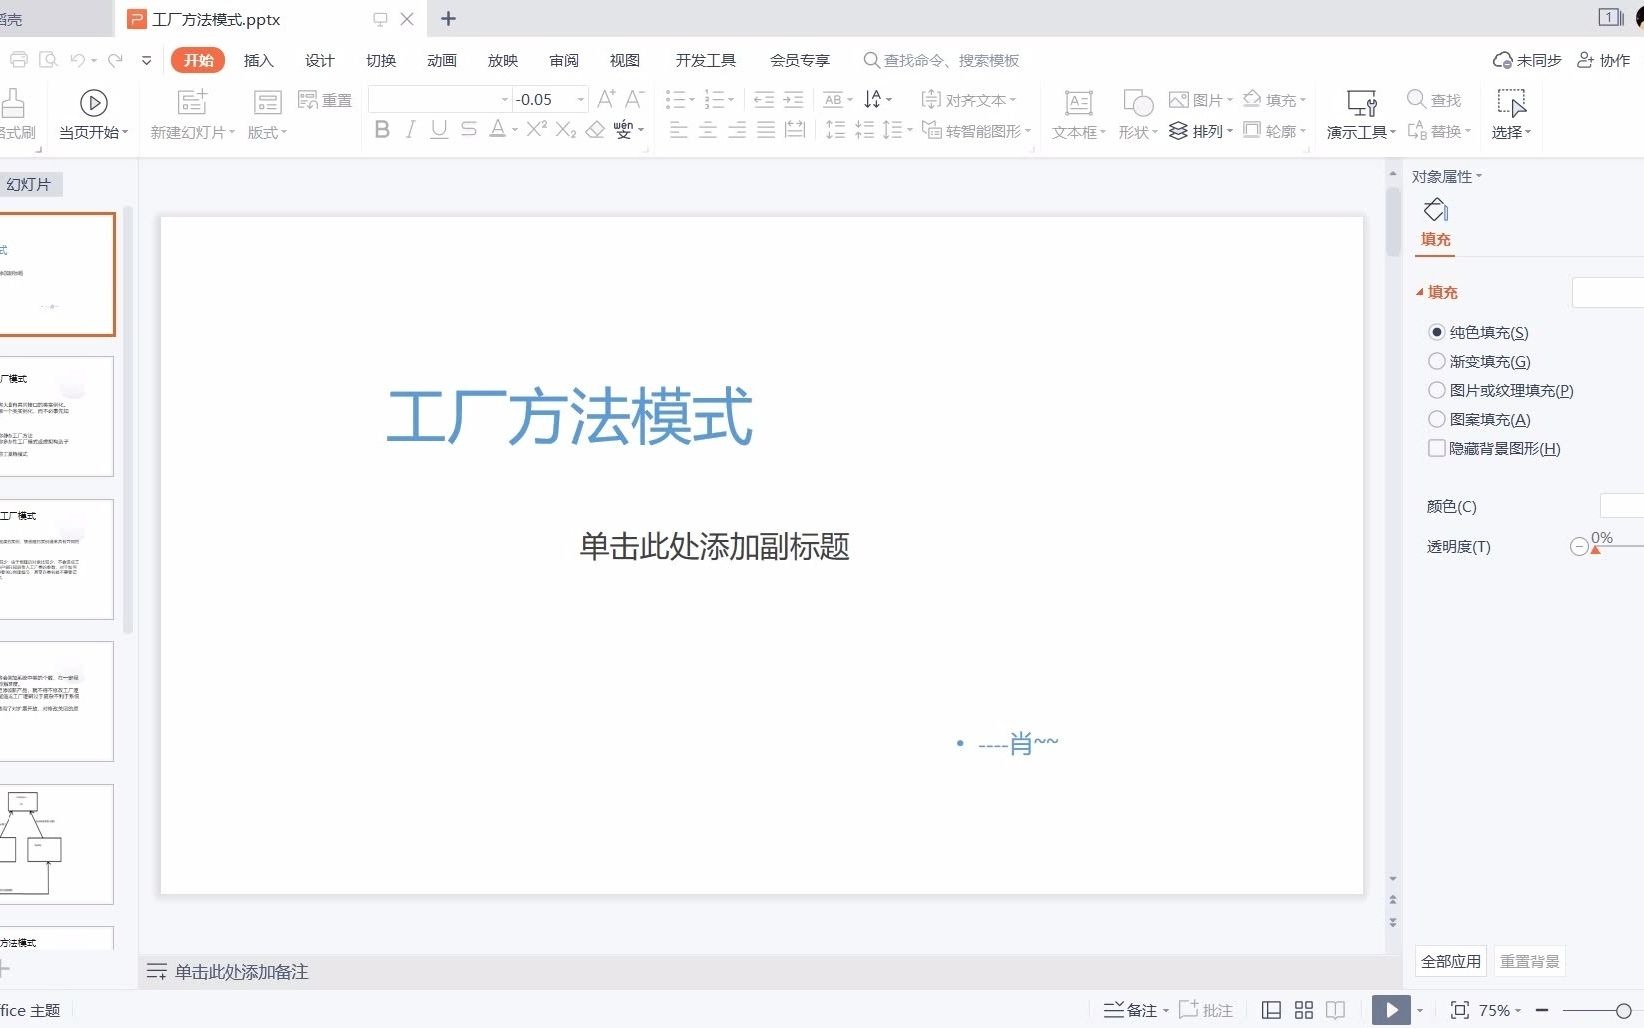Switch to 切换 Transitions tab
The image size is (1644, 1028).
pyautogui.click(x=381, y=60)
